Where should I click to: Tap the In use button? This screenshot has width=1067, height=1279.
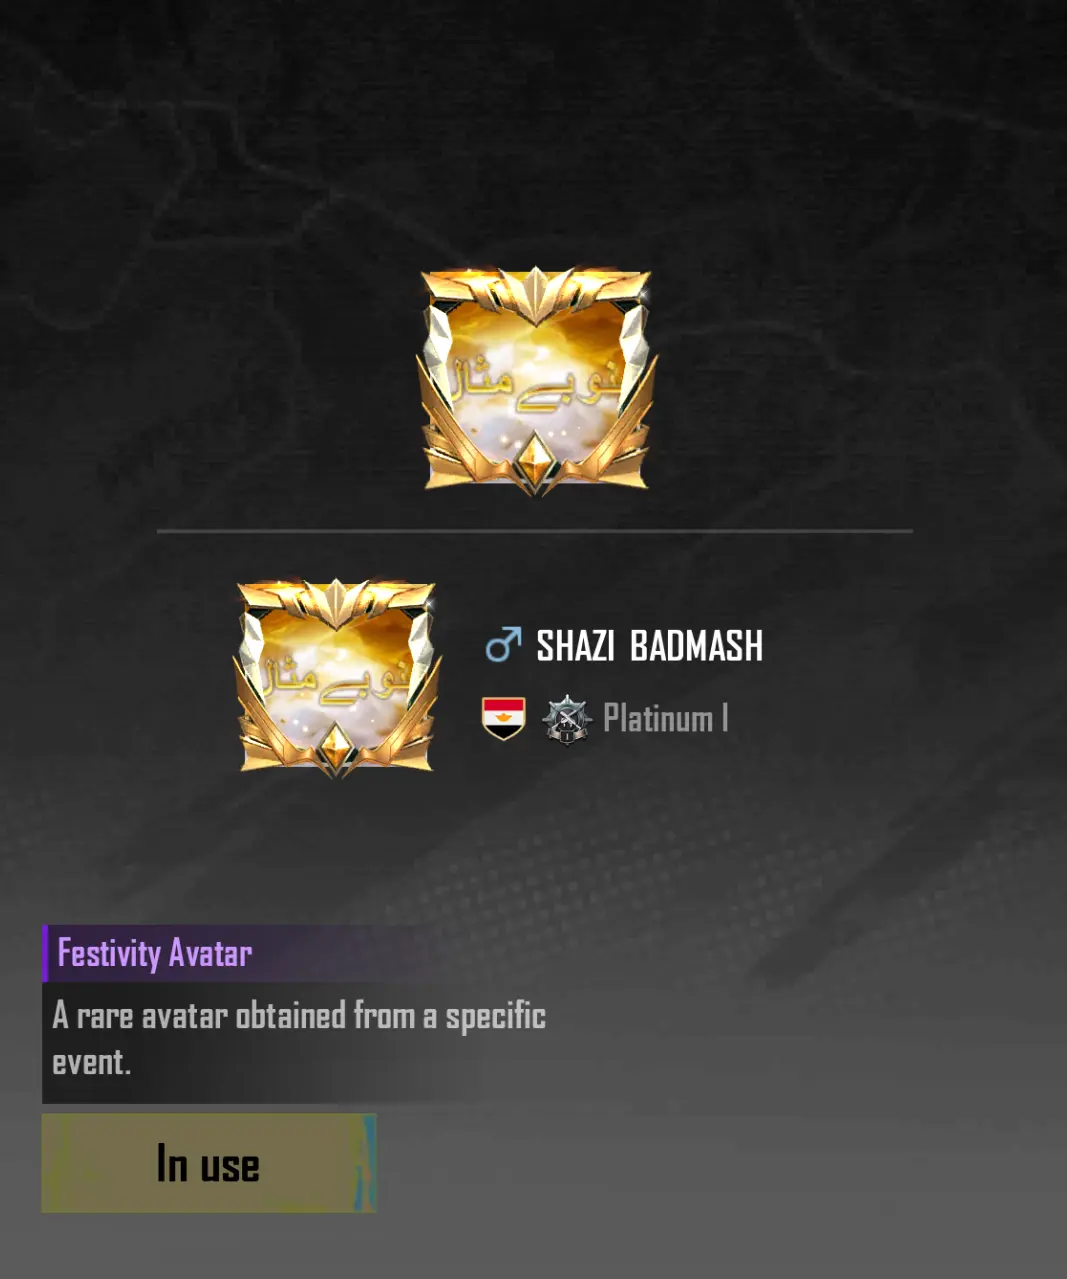[x=209, y=1163]
